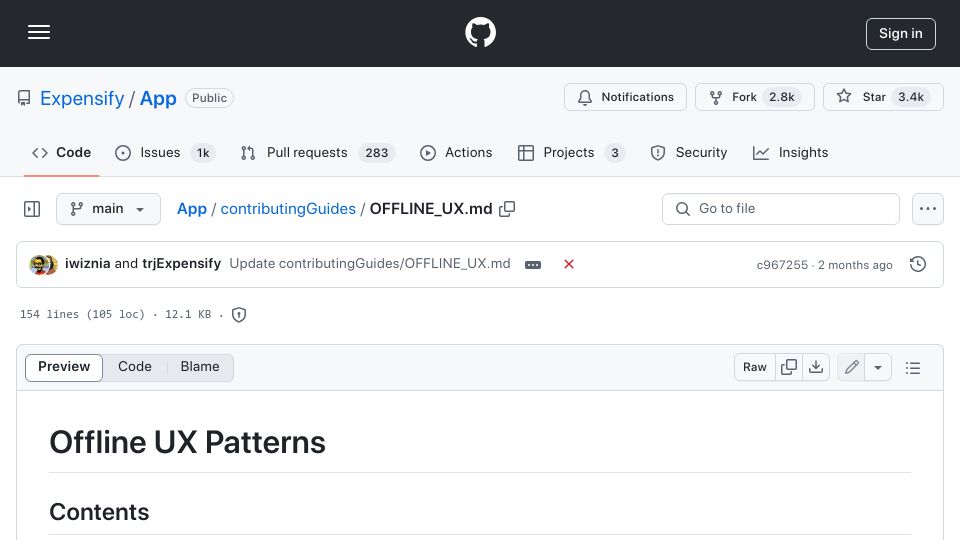Open the commit message Update contributingGuides/OFFLINE_UX.md

pos(370,263)
